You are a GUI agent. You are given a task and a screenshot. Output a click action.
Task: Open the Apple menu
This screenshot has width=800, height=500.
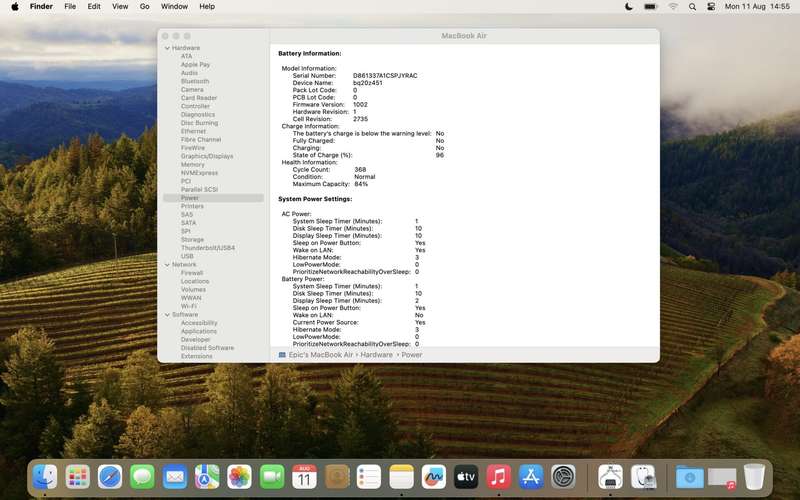coord(15,7)
